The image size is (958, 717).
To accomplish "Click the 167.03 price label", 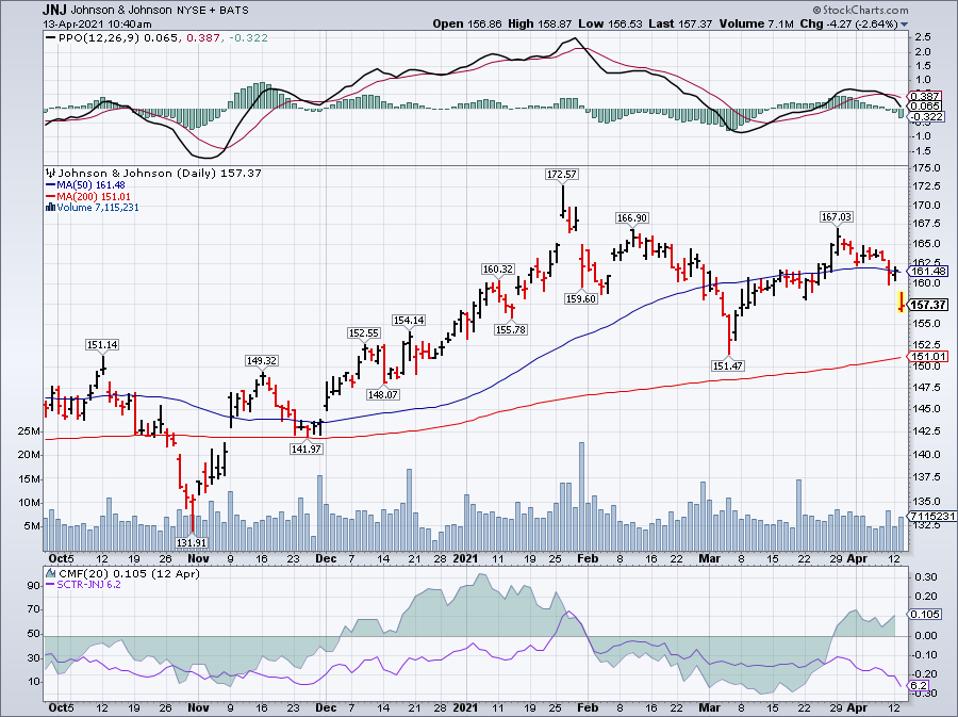I will (x=836, y=217).
